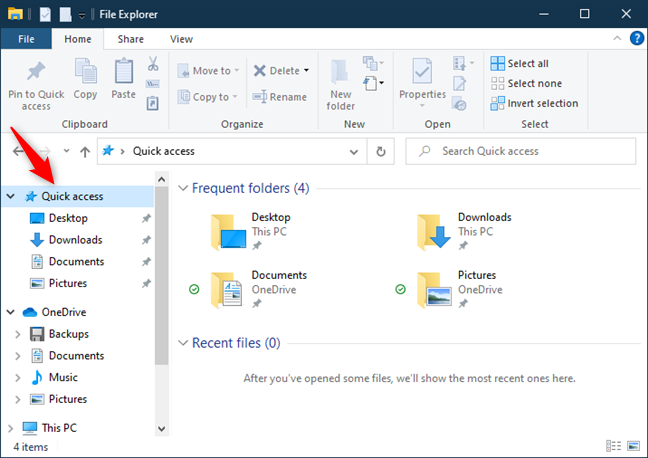Open the Delete dropdown arrow
Image resolution: width=648 pixels, height=458 pixels.
click(x=306, y=70)
